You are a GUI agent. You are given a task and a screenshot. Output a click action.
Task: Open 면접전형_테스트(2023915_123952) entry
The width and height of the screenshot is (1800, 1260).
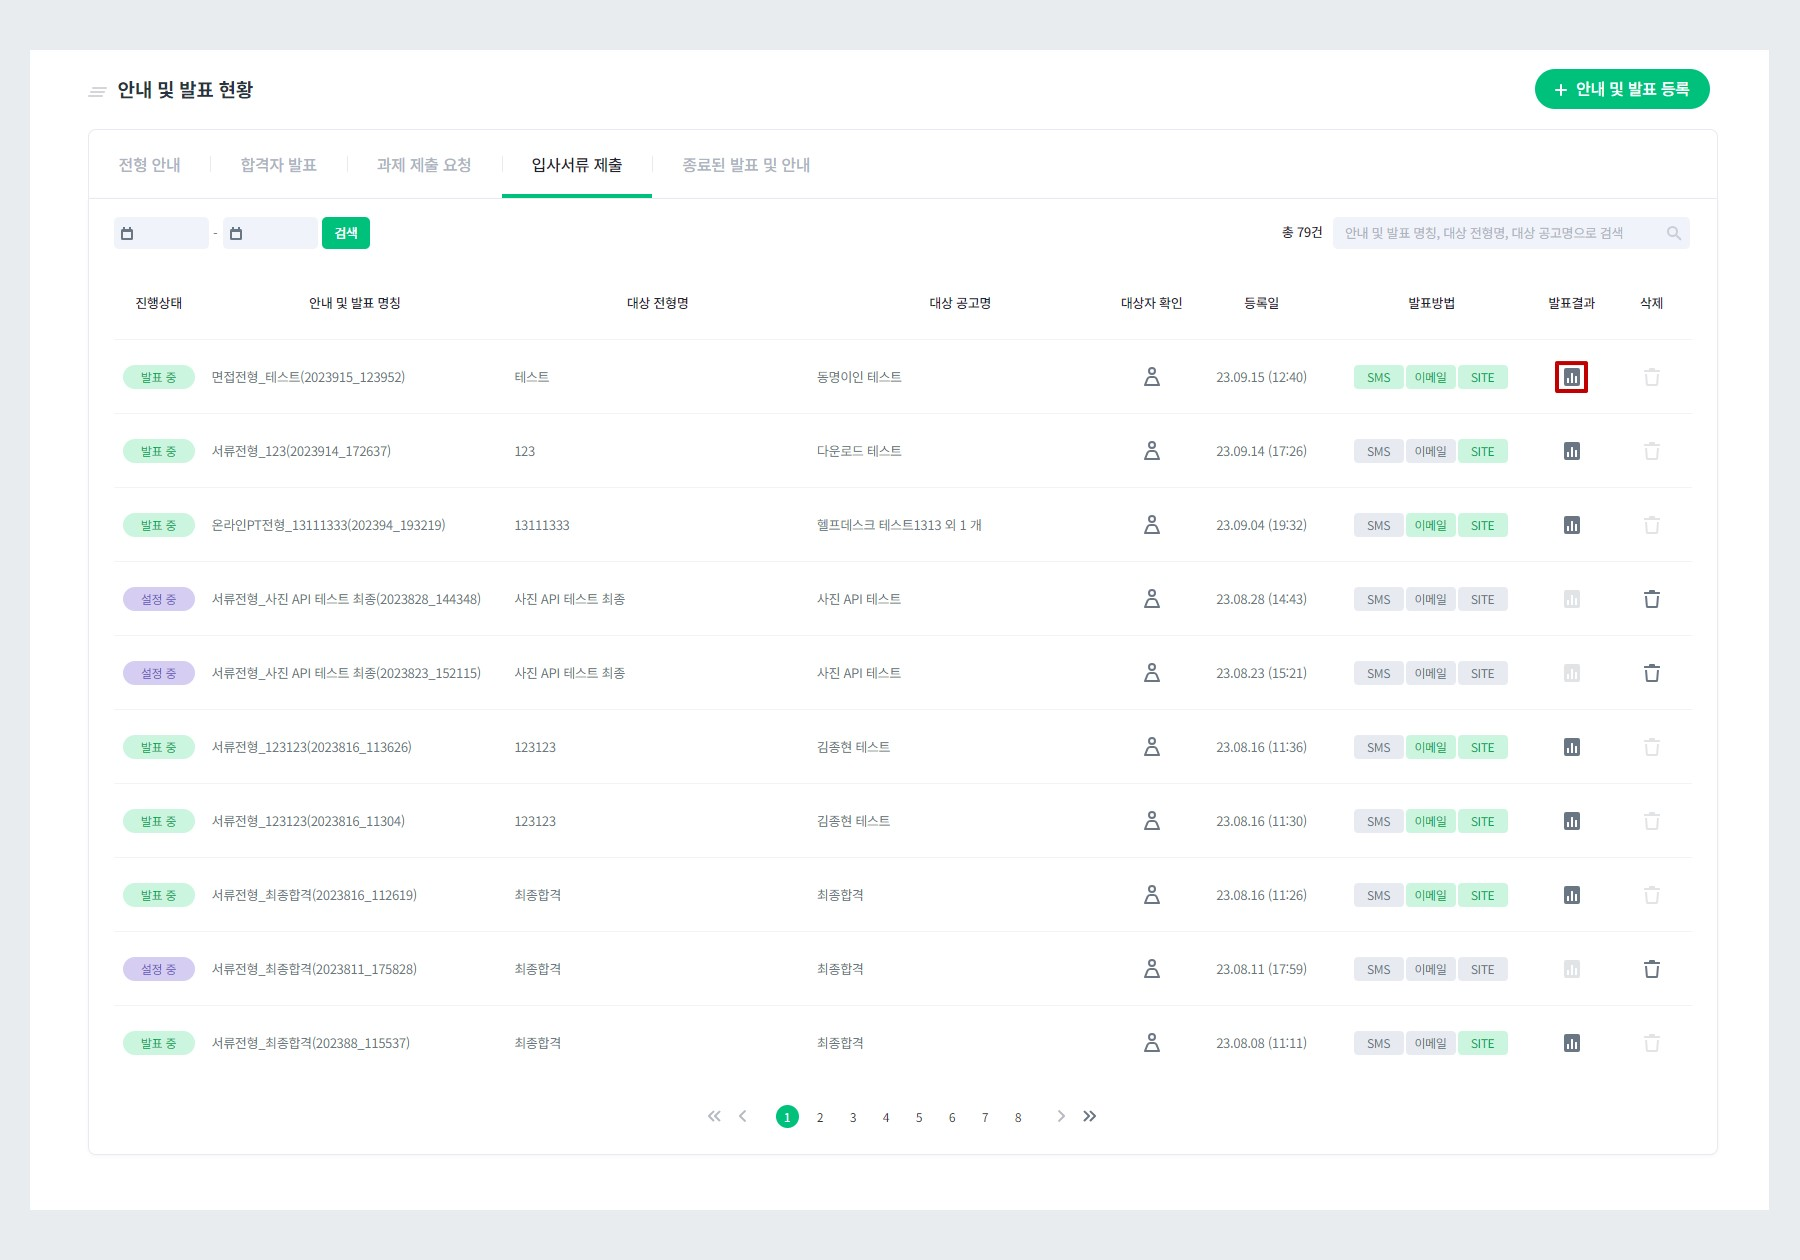coord(308,377)
